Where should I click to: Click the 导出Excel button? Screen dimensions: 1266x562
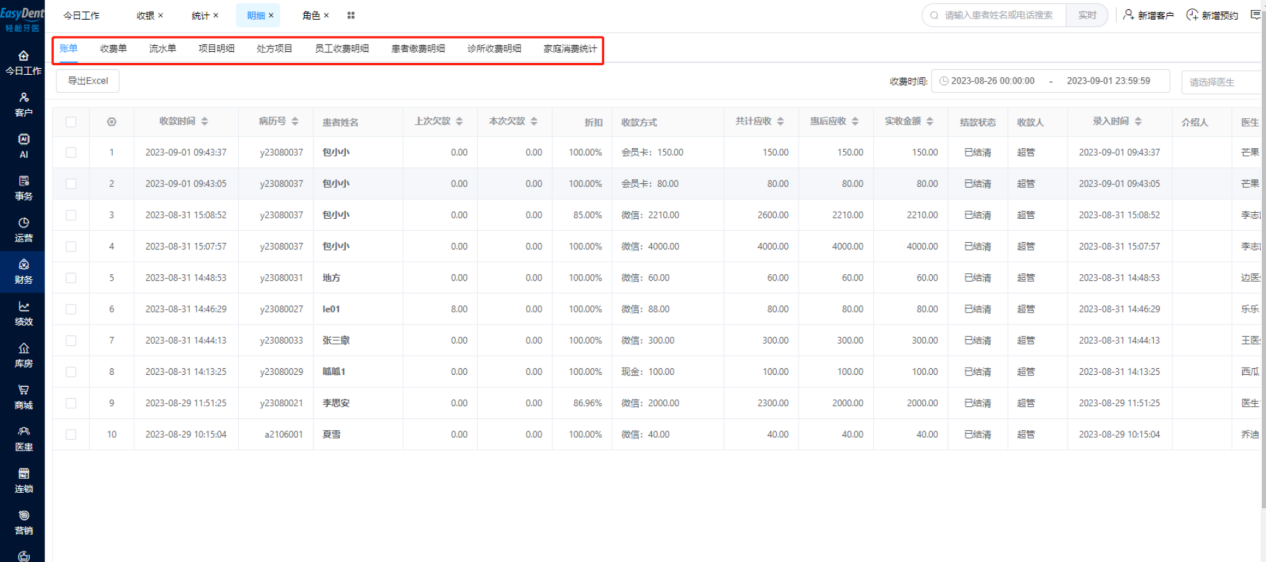(x=88, y=81)
